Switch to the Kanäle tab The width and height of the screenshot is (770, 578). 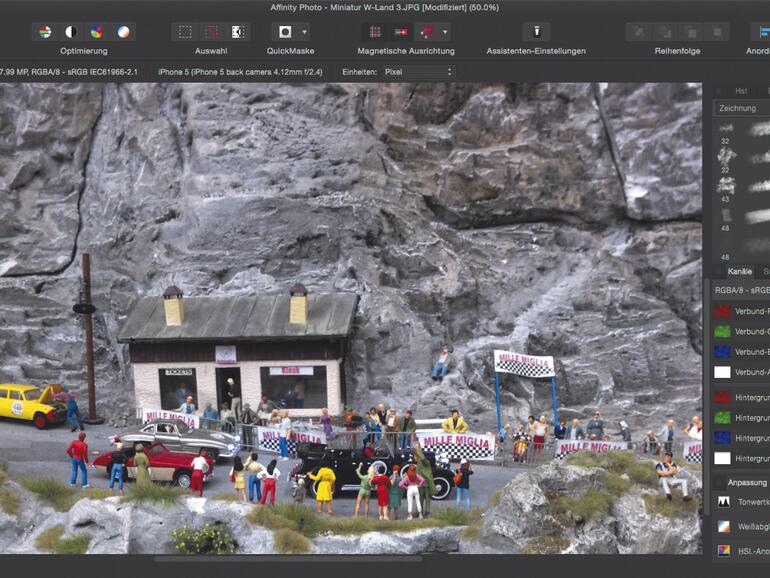[x=740, y=271]
